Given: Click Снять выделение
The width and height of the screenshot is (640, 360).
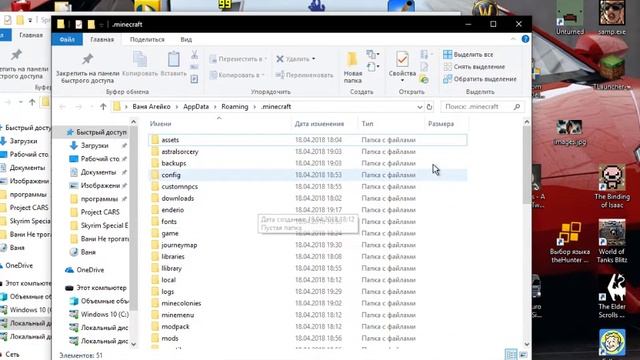Looking at the screenshot, I should 474,67.
